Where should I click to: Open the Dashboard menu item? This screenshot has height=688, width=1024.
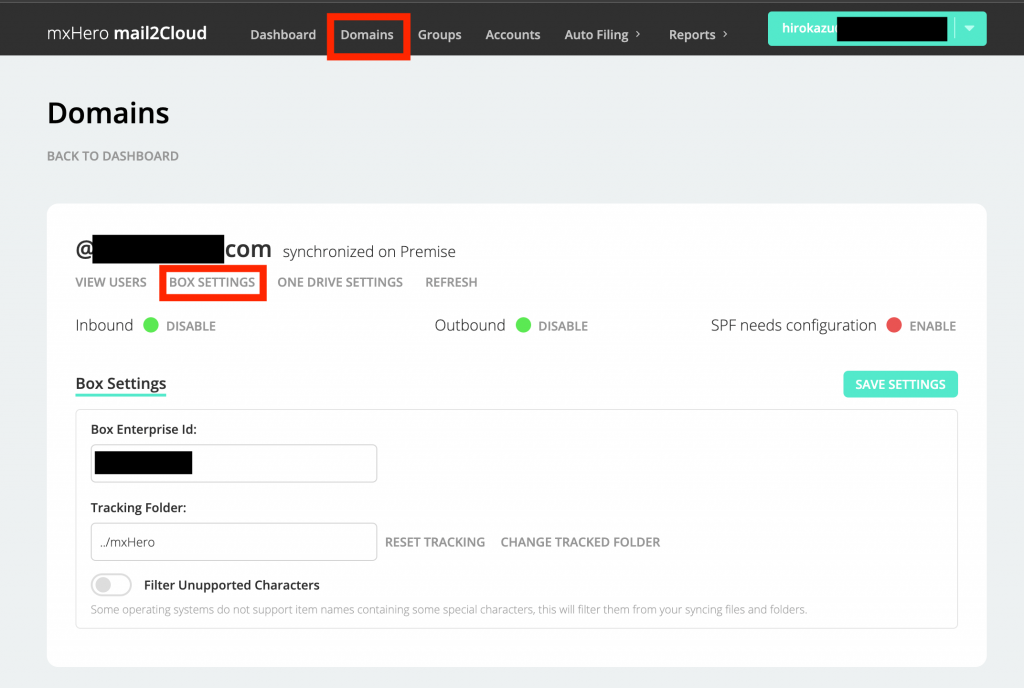(x=283, y=35)
